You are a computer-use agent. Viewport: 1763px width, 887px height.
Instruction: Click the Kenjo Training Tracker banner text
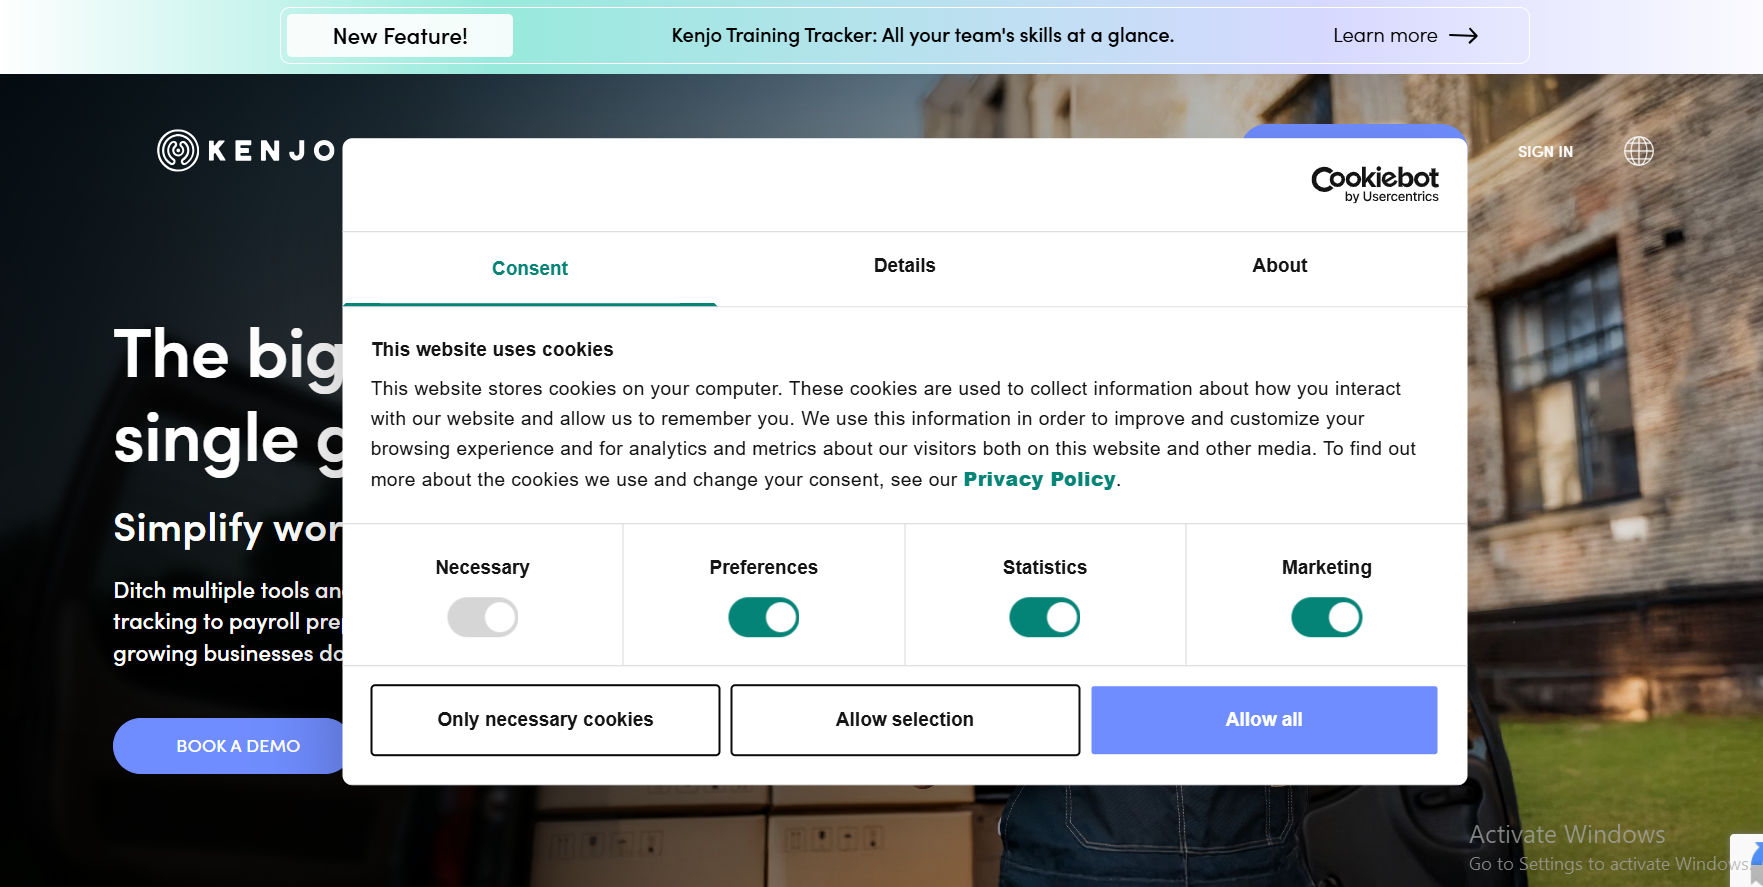tap(922, 36)
